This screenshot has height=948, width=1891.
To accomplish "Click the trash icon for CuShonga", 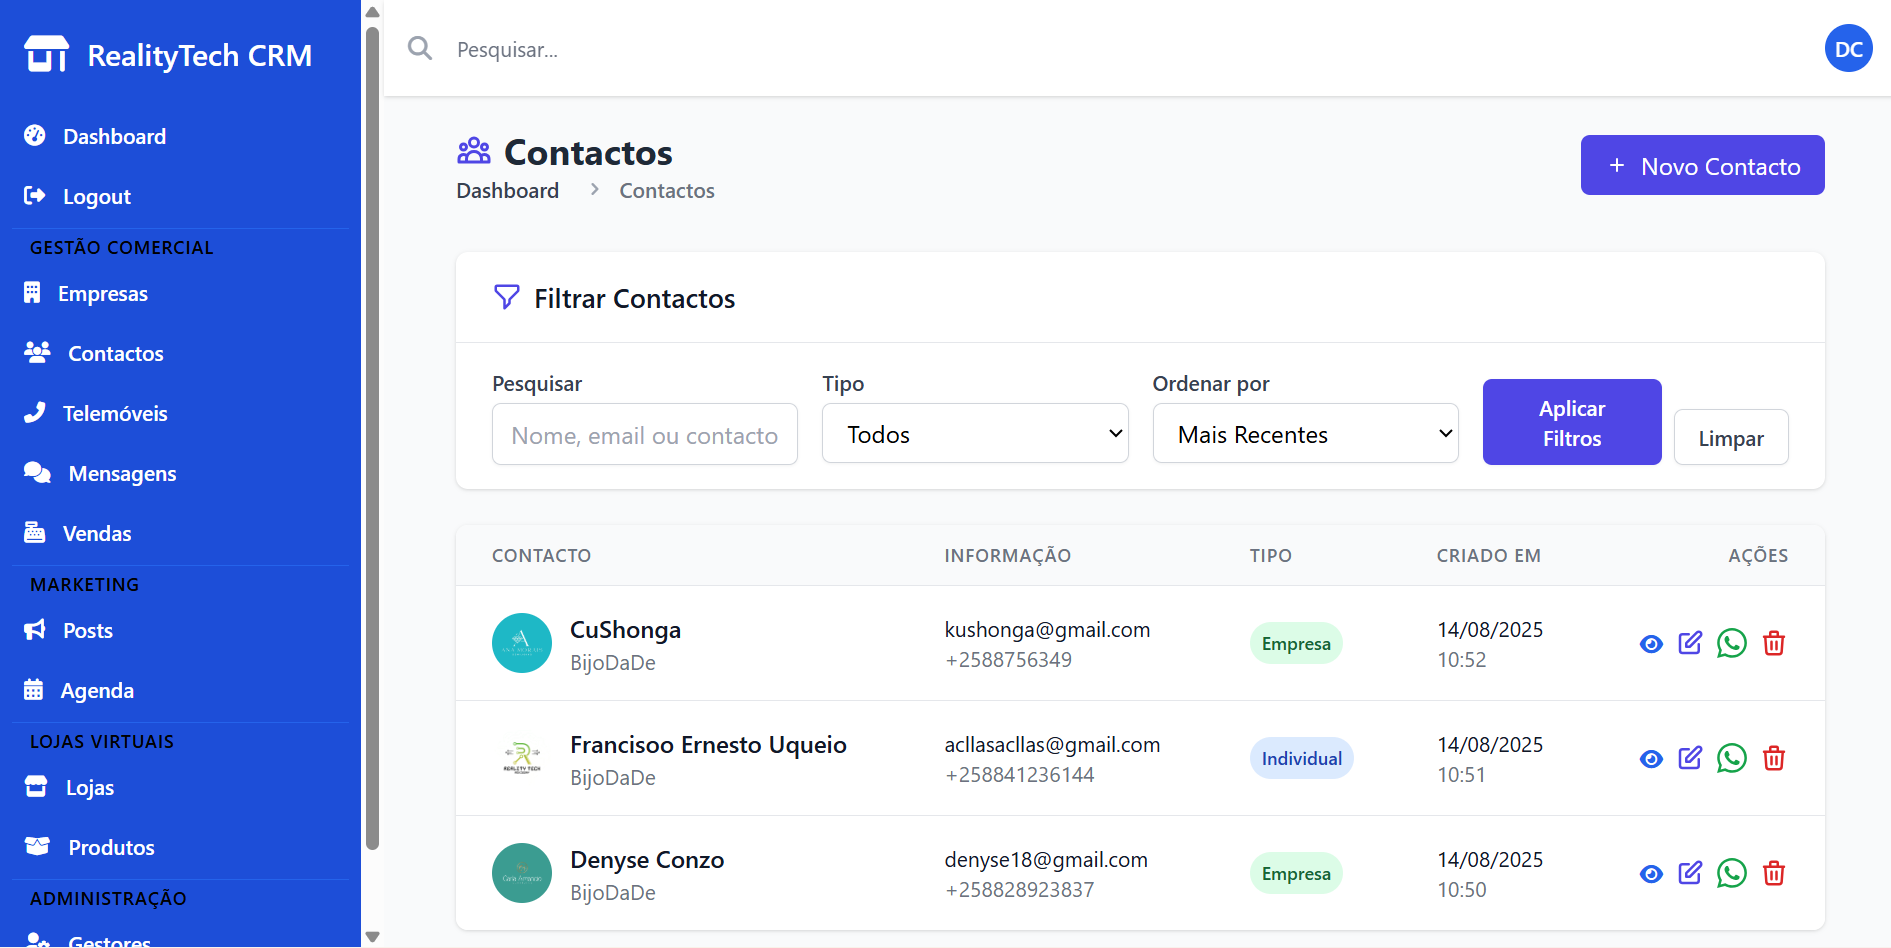I will (1774, 643).
